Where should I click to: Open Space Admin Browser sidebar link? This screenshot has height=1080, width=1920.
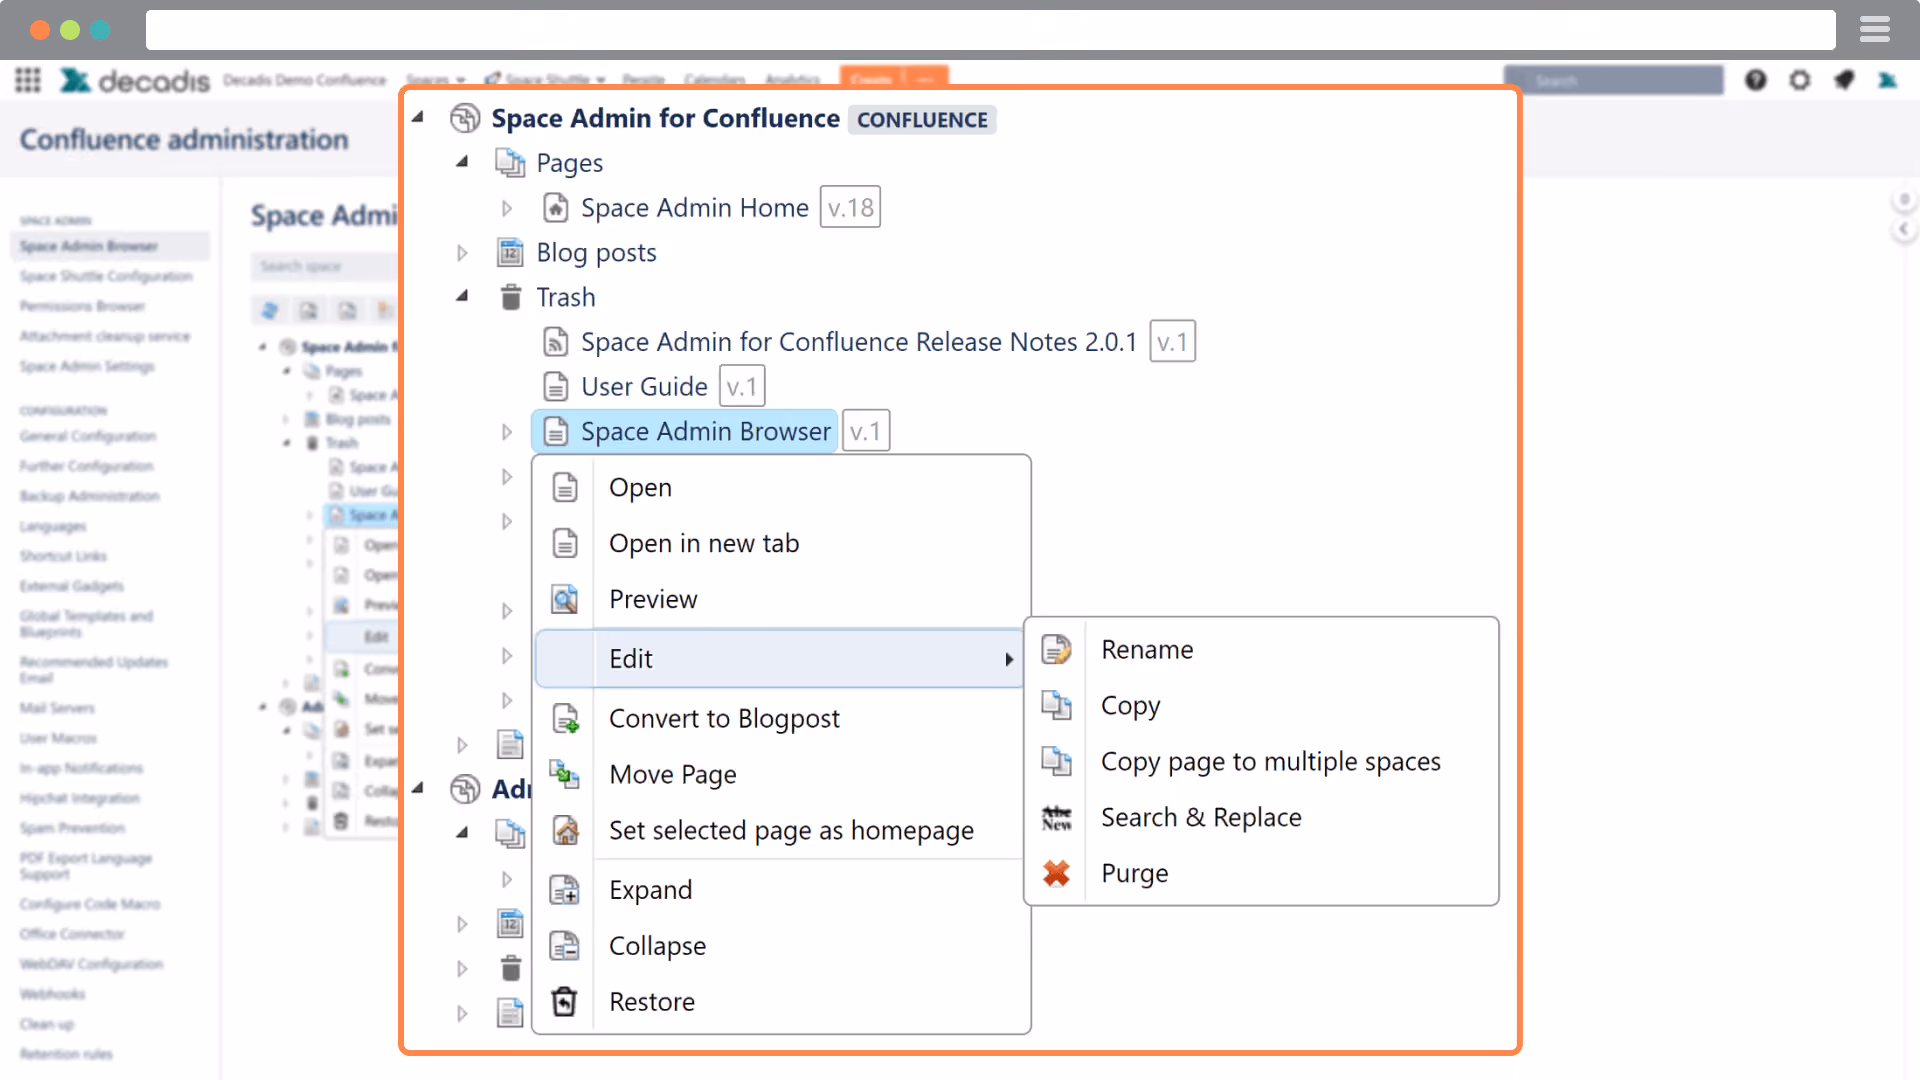[110, 246]
